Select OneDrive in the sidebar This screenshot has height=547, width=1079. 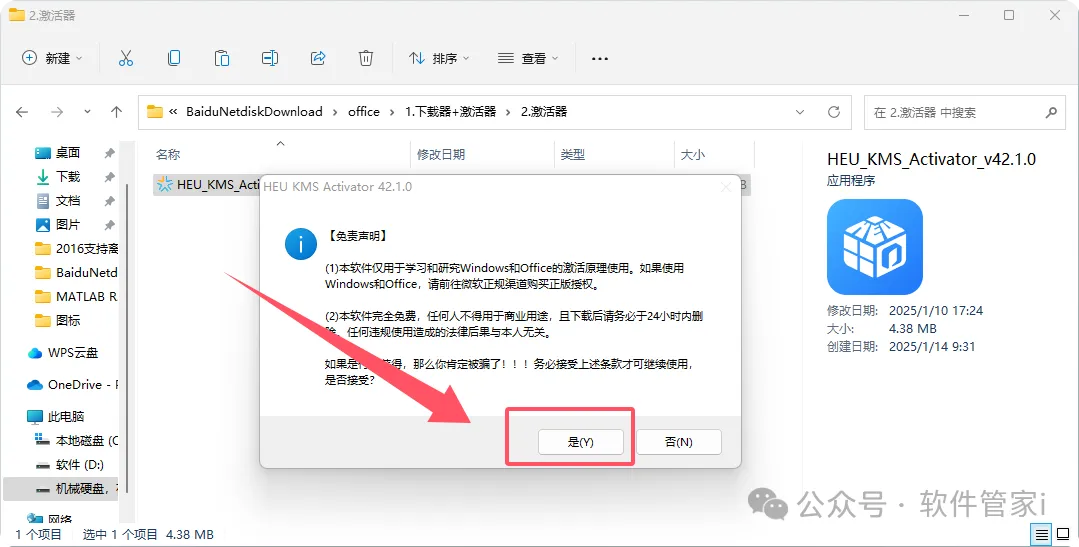pos(72,385)
